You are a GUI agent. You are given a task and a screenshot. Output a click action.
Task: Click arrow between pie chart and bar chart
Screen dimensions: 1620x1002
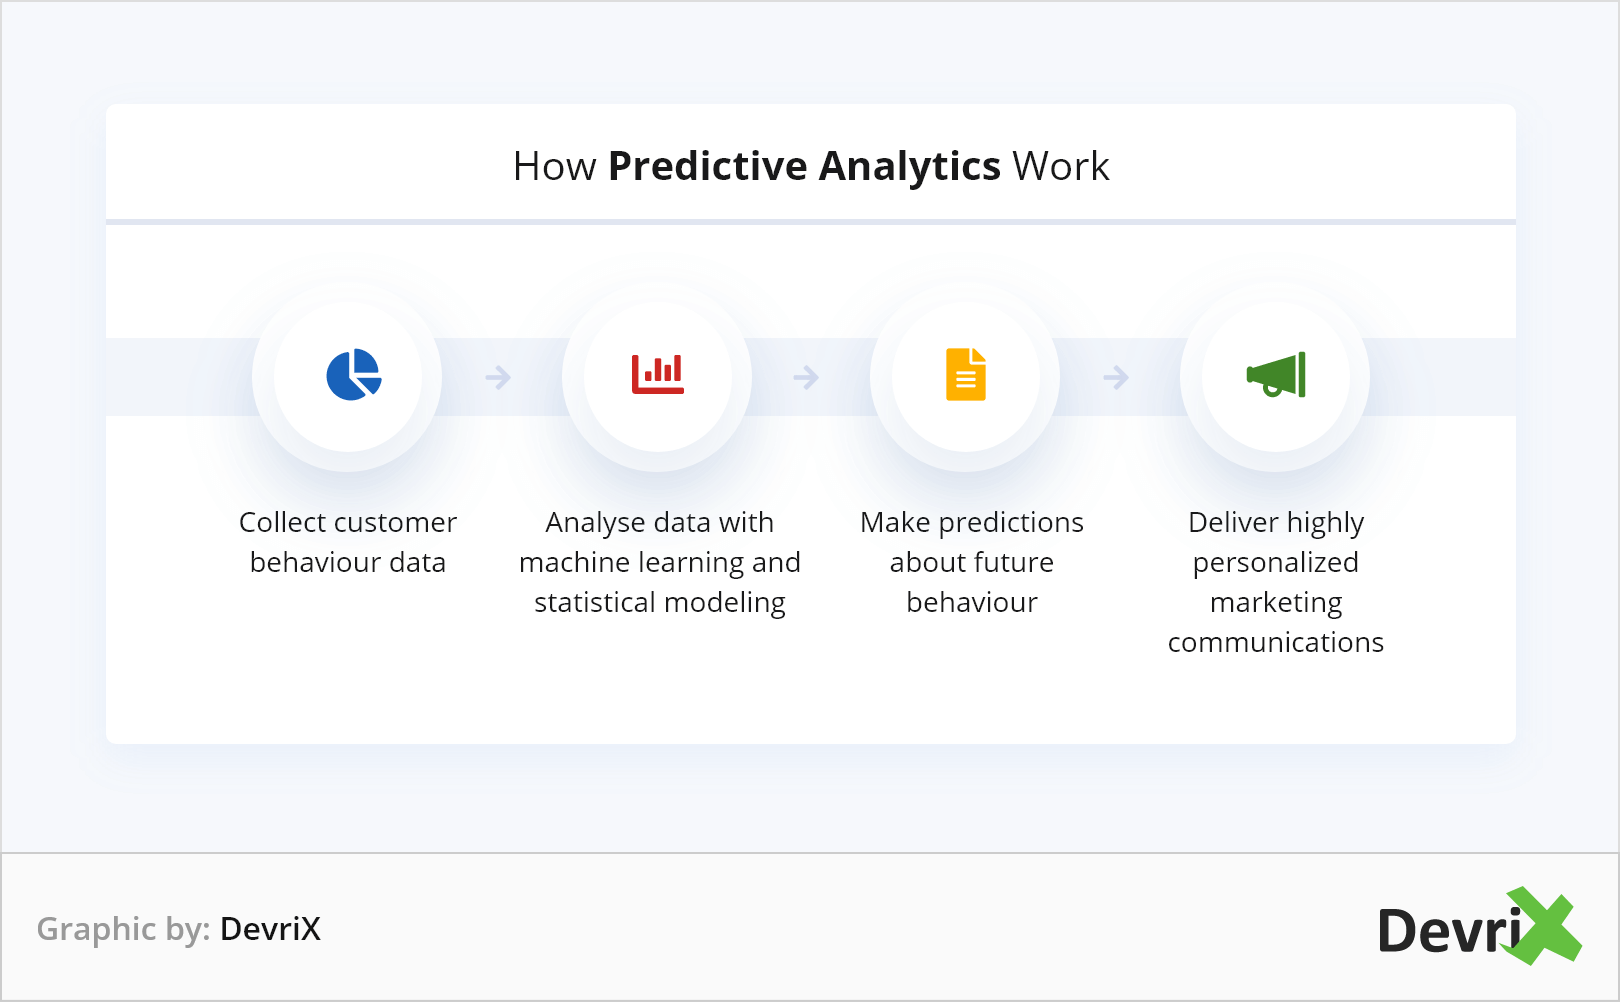pos(498,377)
